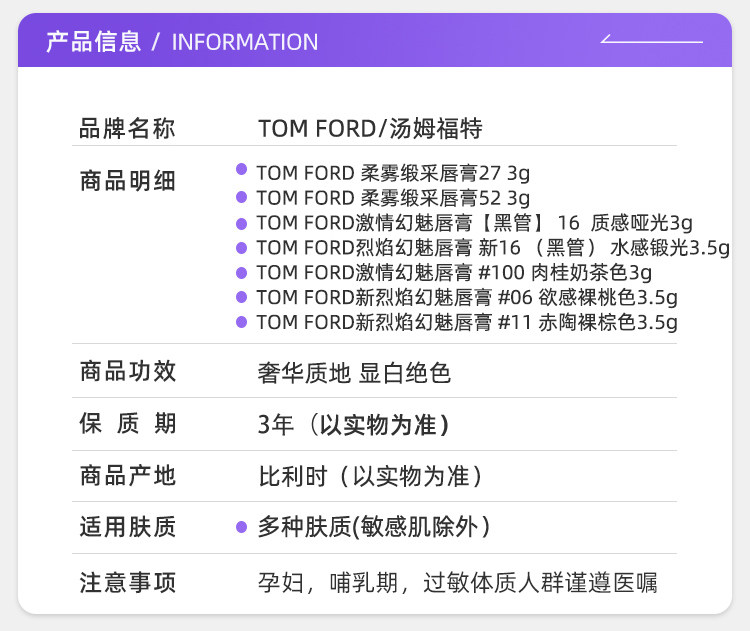Select the 奢华质地 显白绝色 text
The width and height of the screenshot is (750, 631).
(354, 373)
